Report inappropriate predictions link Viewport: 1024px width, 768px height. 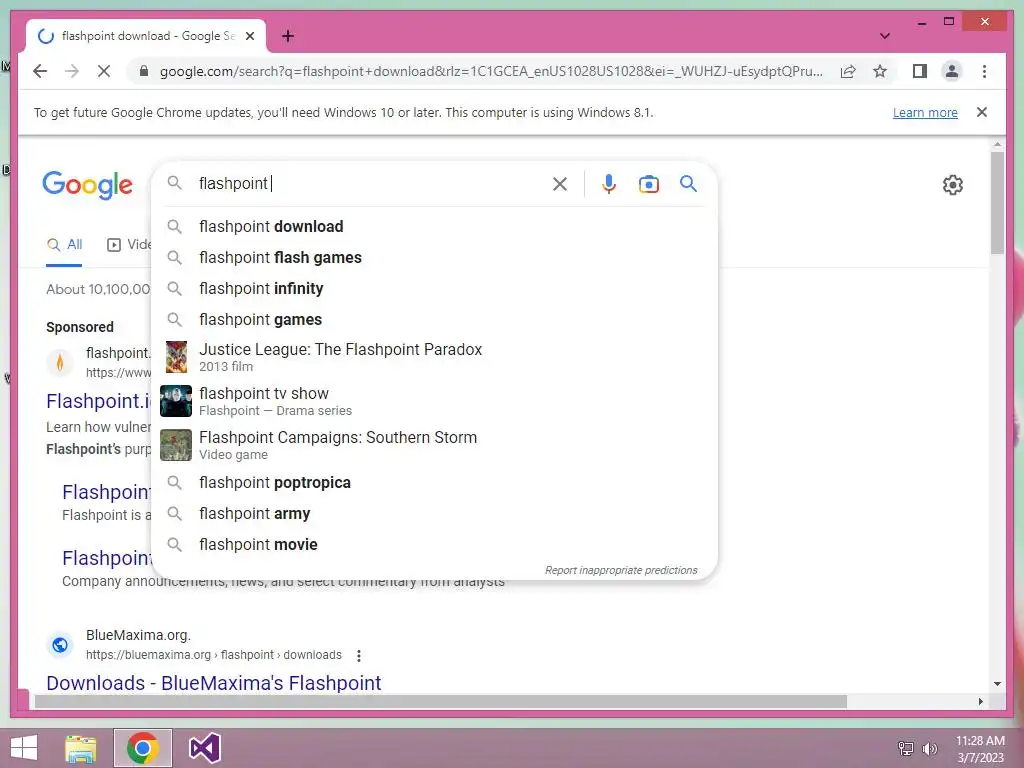pyautogui.click(x=621, y=570)
